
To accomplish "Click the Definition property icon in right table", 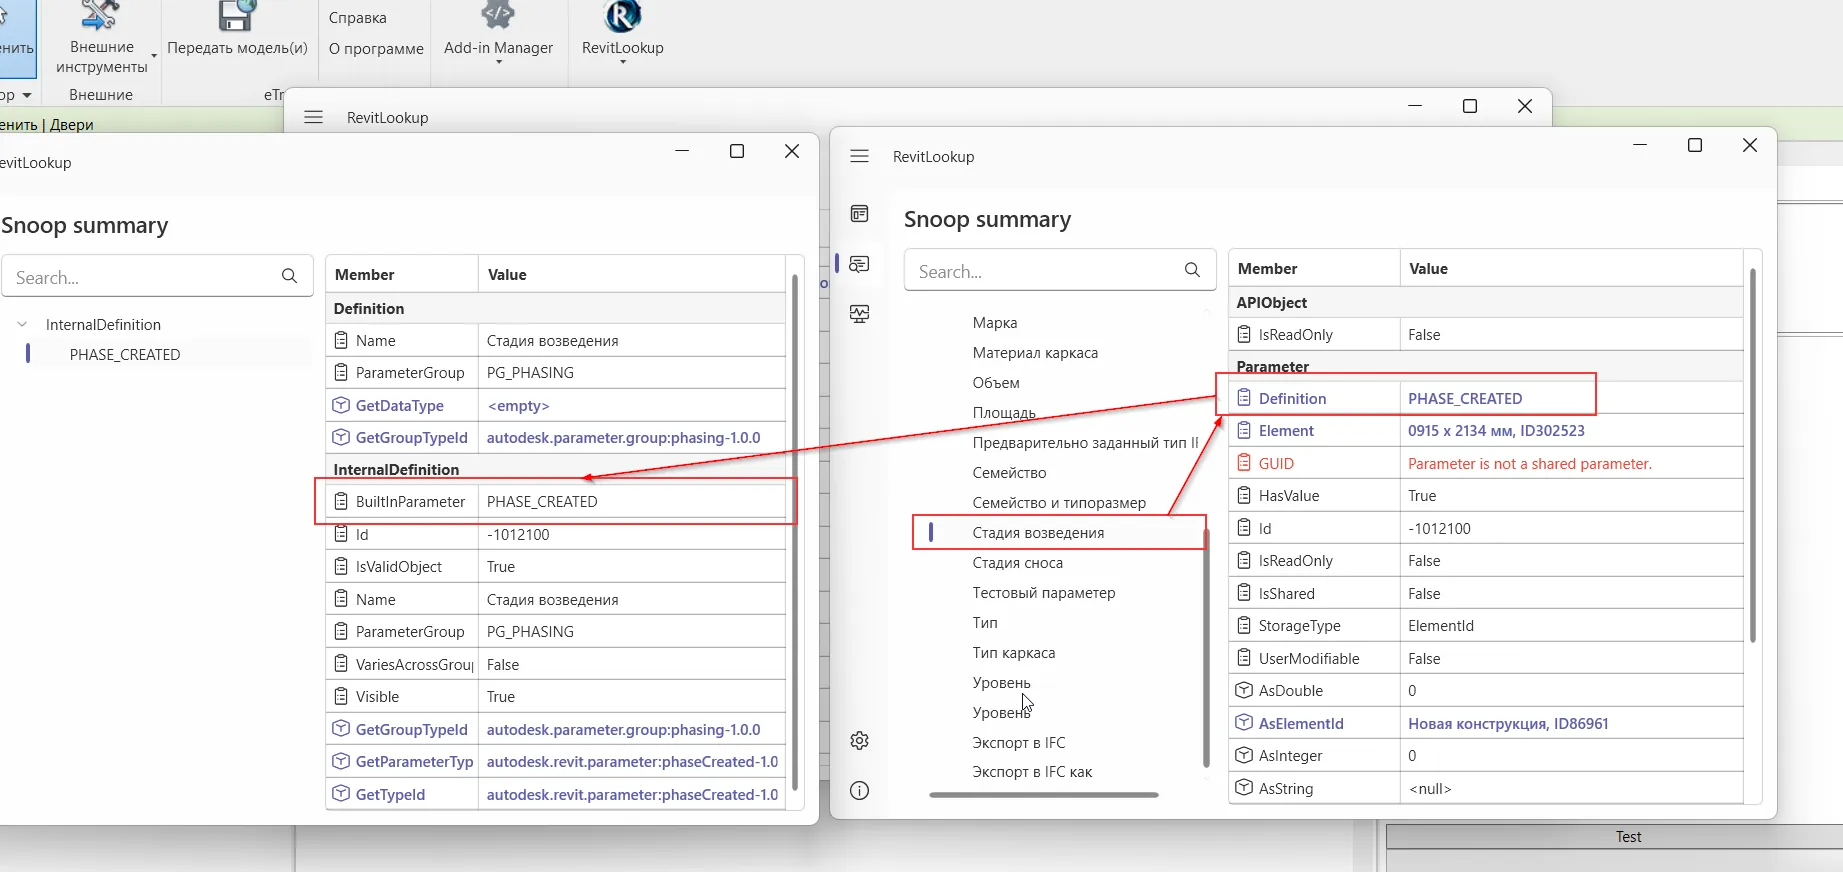I will point(1244,398).
